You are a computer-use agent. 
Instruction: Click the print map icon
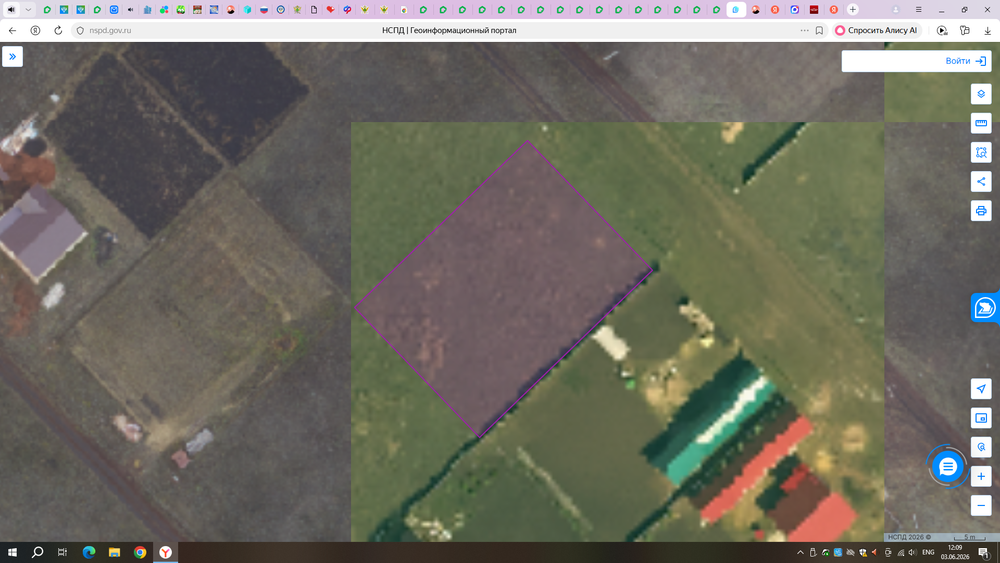click(x=981, y=211)
